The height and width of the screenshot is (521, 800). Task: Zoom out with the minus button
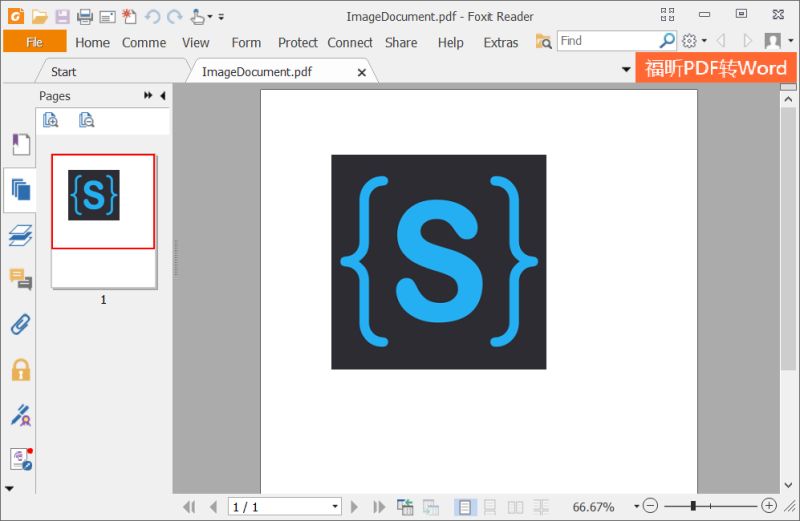(650, 506)
